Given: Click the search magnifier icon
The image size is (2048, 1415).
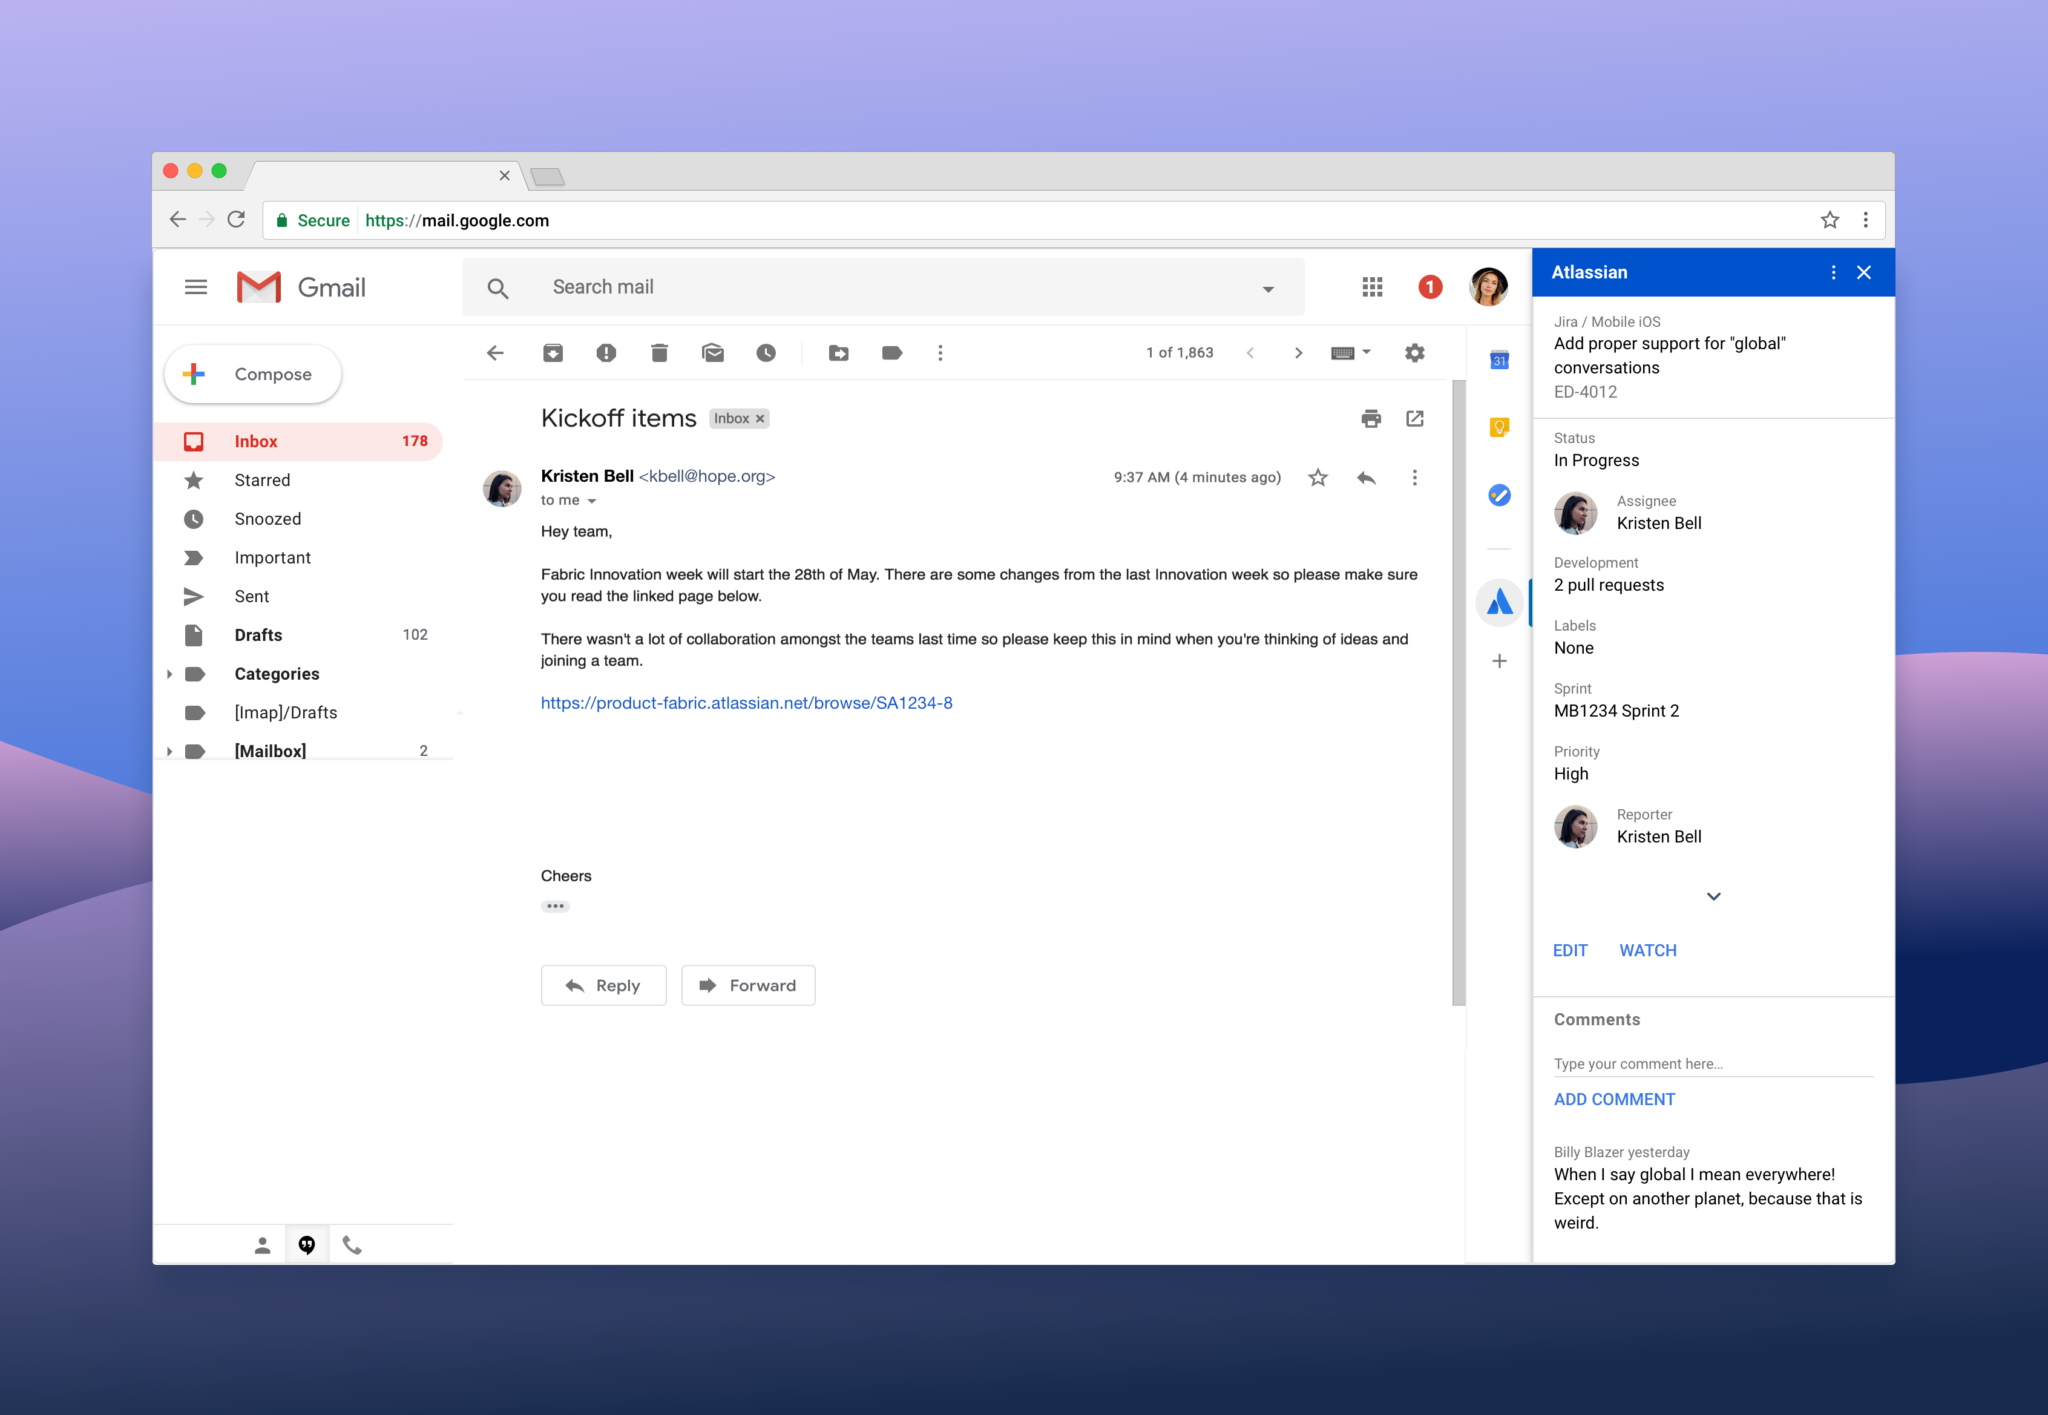Looking at the screenshot, I should (x=497, y=288).
